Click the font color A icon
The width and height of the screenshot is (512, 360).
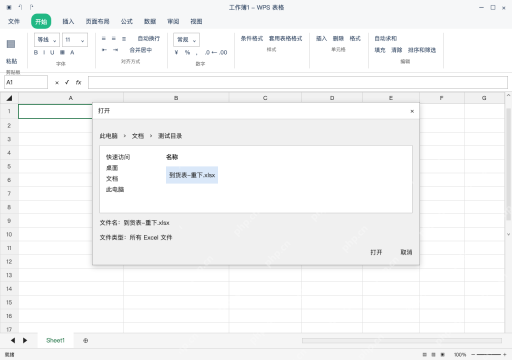point(72,52)
